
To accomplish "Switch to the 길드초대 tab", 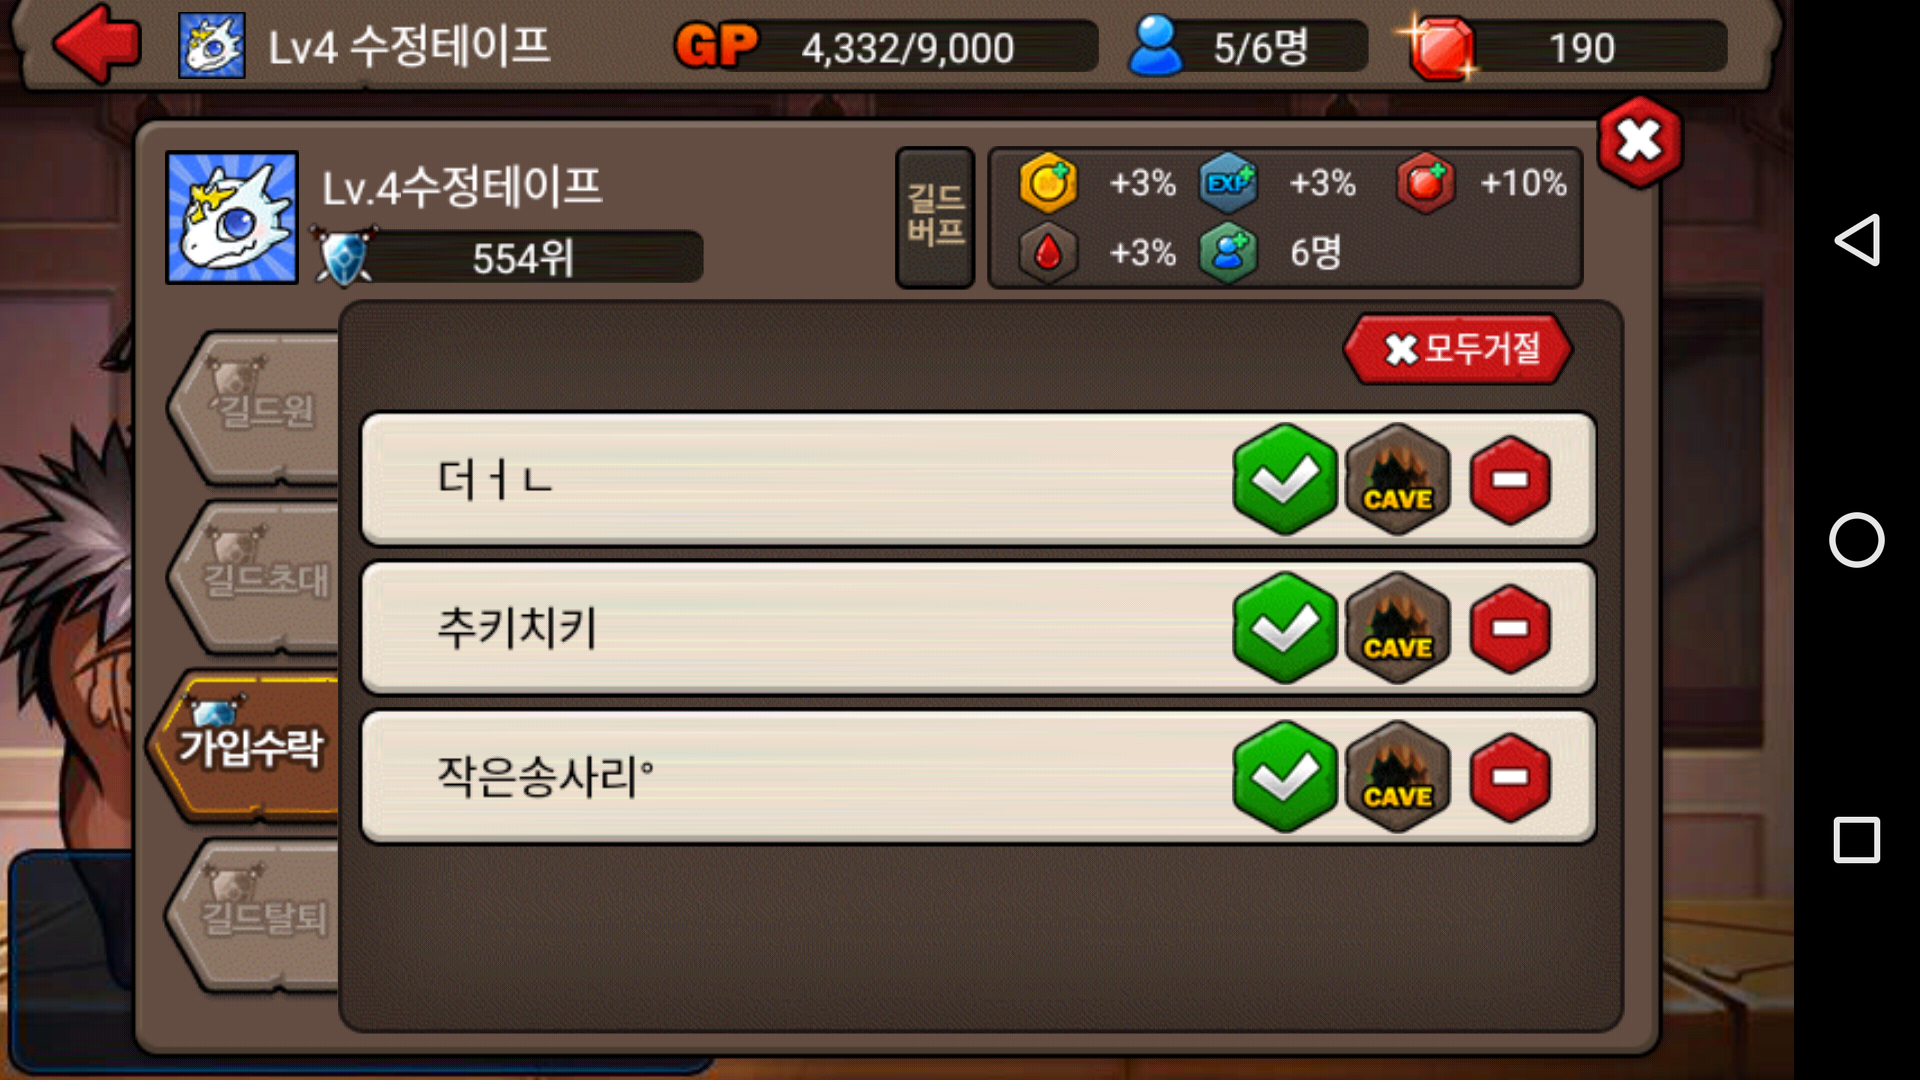I will 255,577.
